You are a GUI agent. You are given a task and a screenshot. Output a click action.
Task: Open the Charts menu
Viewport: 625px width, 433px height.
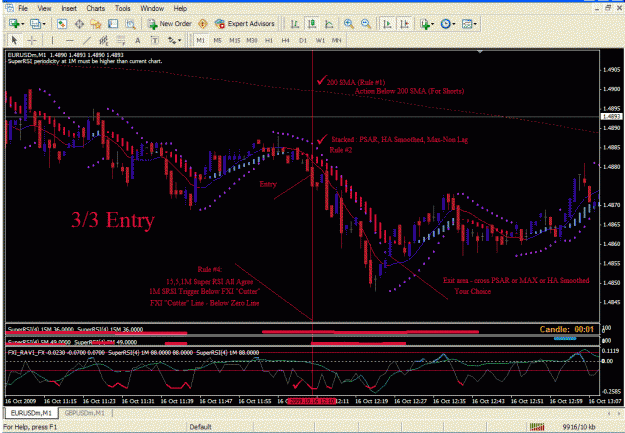[x=96, y=8]
